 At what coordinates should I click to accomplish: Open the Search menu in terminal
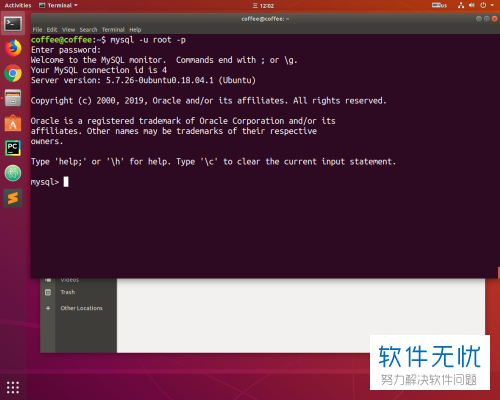click(88, 30)
